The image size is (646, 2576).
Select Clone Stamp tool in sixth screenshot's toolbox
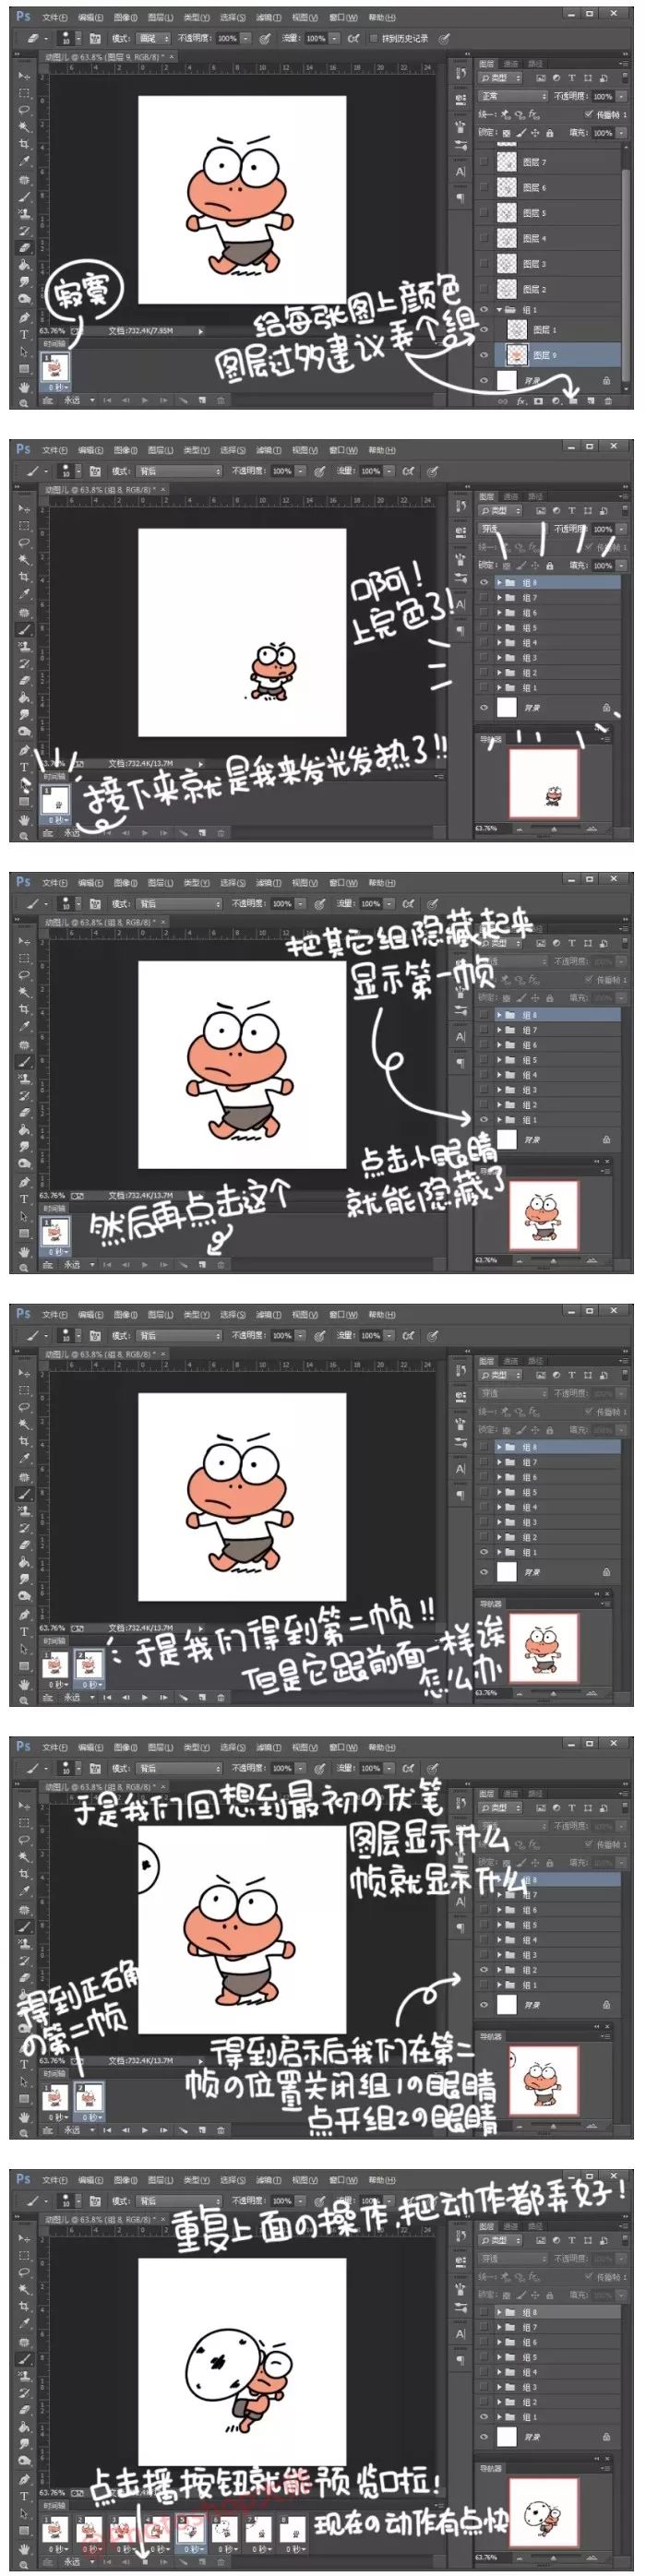coord(25,2376)
